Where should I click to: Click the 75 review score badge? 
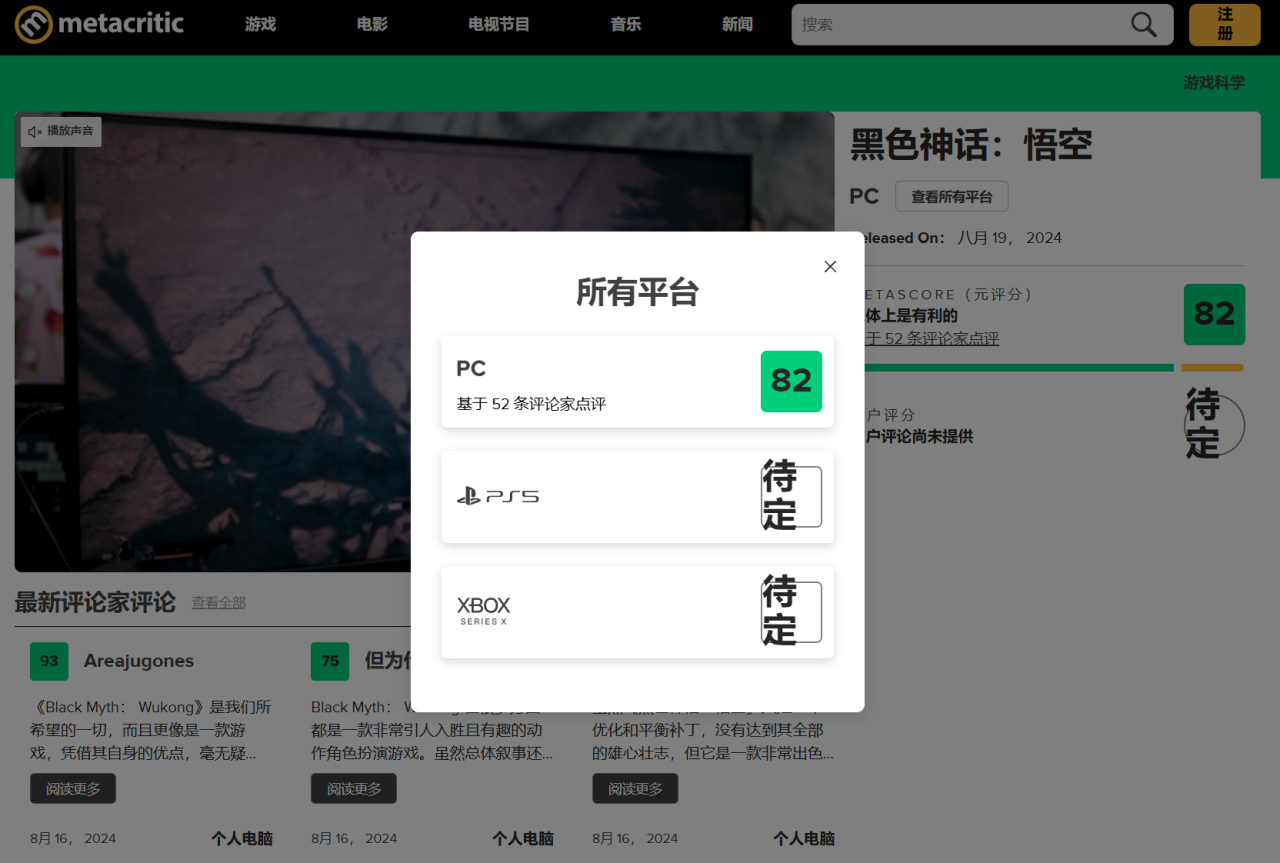click(x=330, y=661)
